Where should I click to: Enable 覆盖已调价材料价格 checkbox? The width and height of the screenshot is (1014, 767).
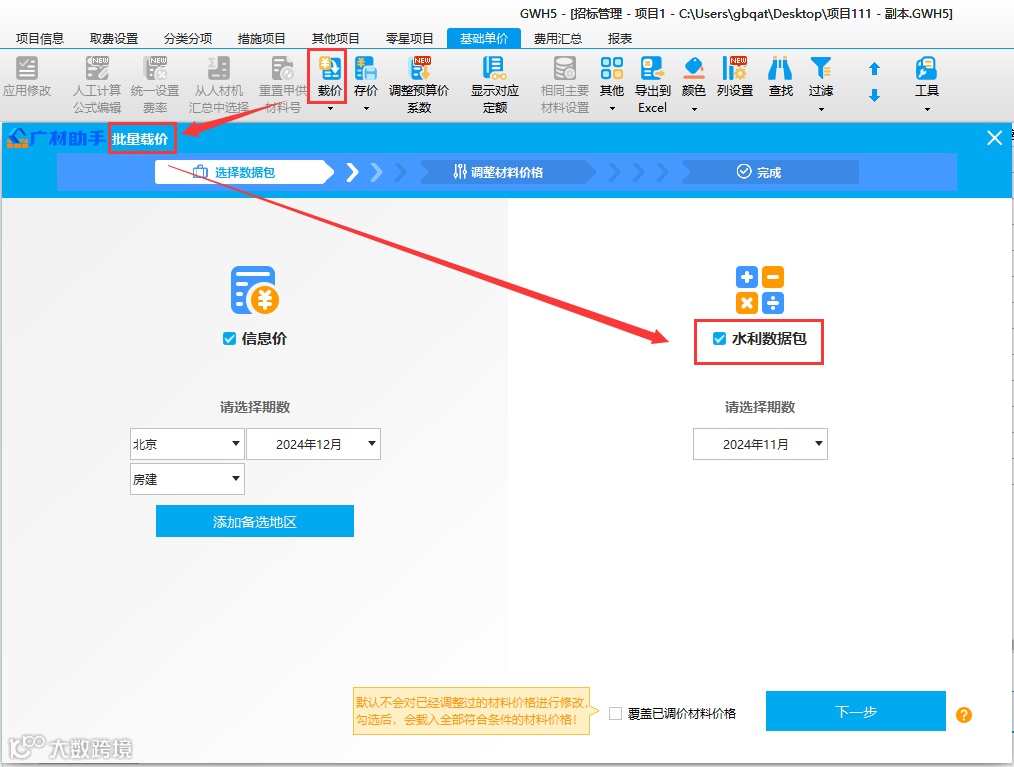point(616,713)
